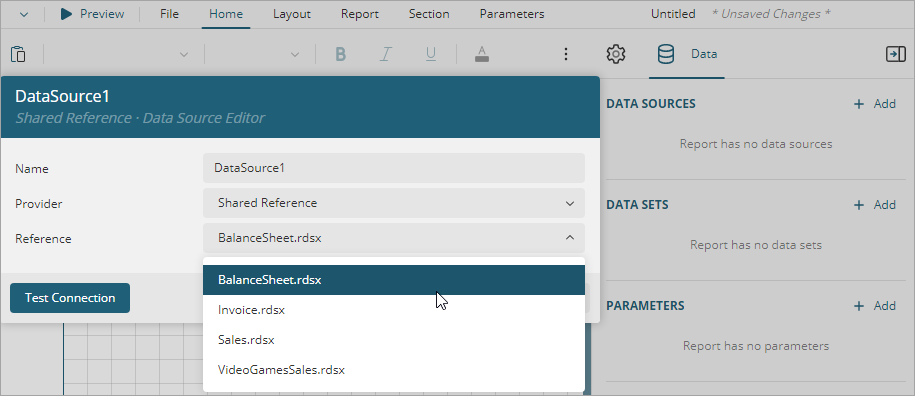Image resolution: width=915 pixels, height=396 pixels.
Task: Add a new parameter
Action: pos(874,306)
